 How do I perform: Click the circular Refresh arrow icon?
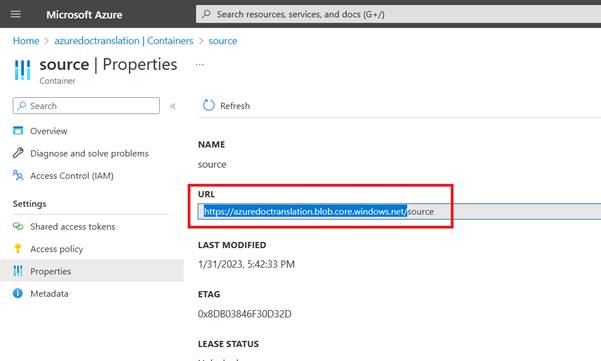(209, 105)
